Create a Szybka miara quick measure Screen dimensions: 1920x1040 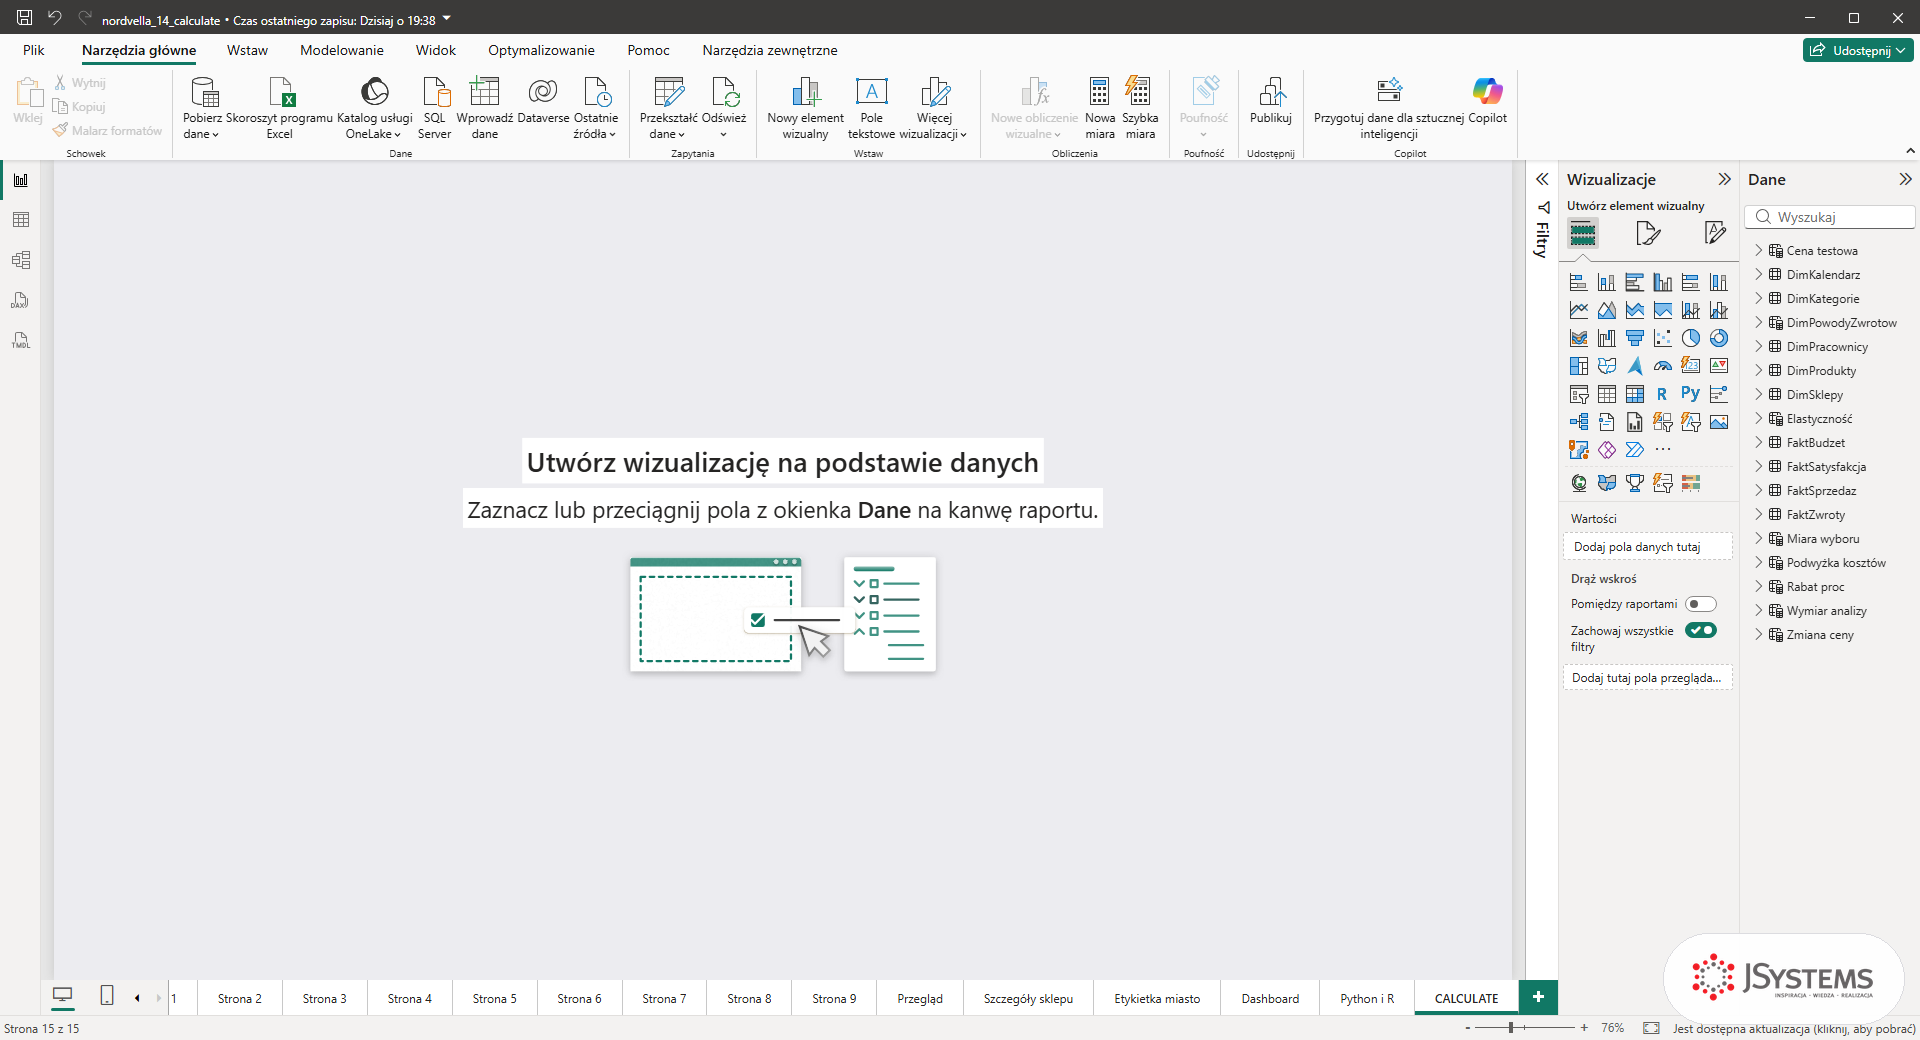pos(1139,107)
